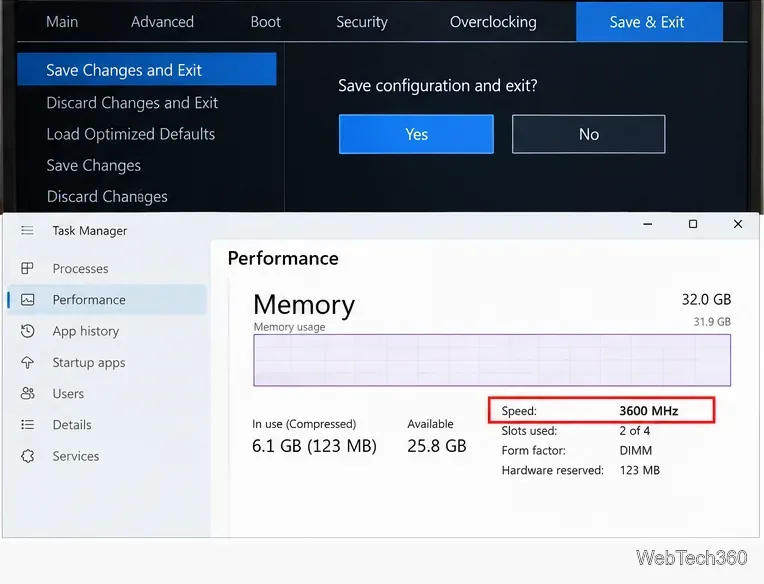Click the Memory heading
Image resolution: width=764 pixels, height=584 pixels.
click(x=304, y=305)
